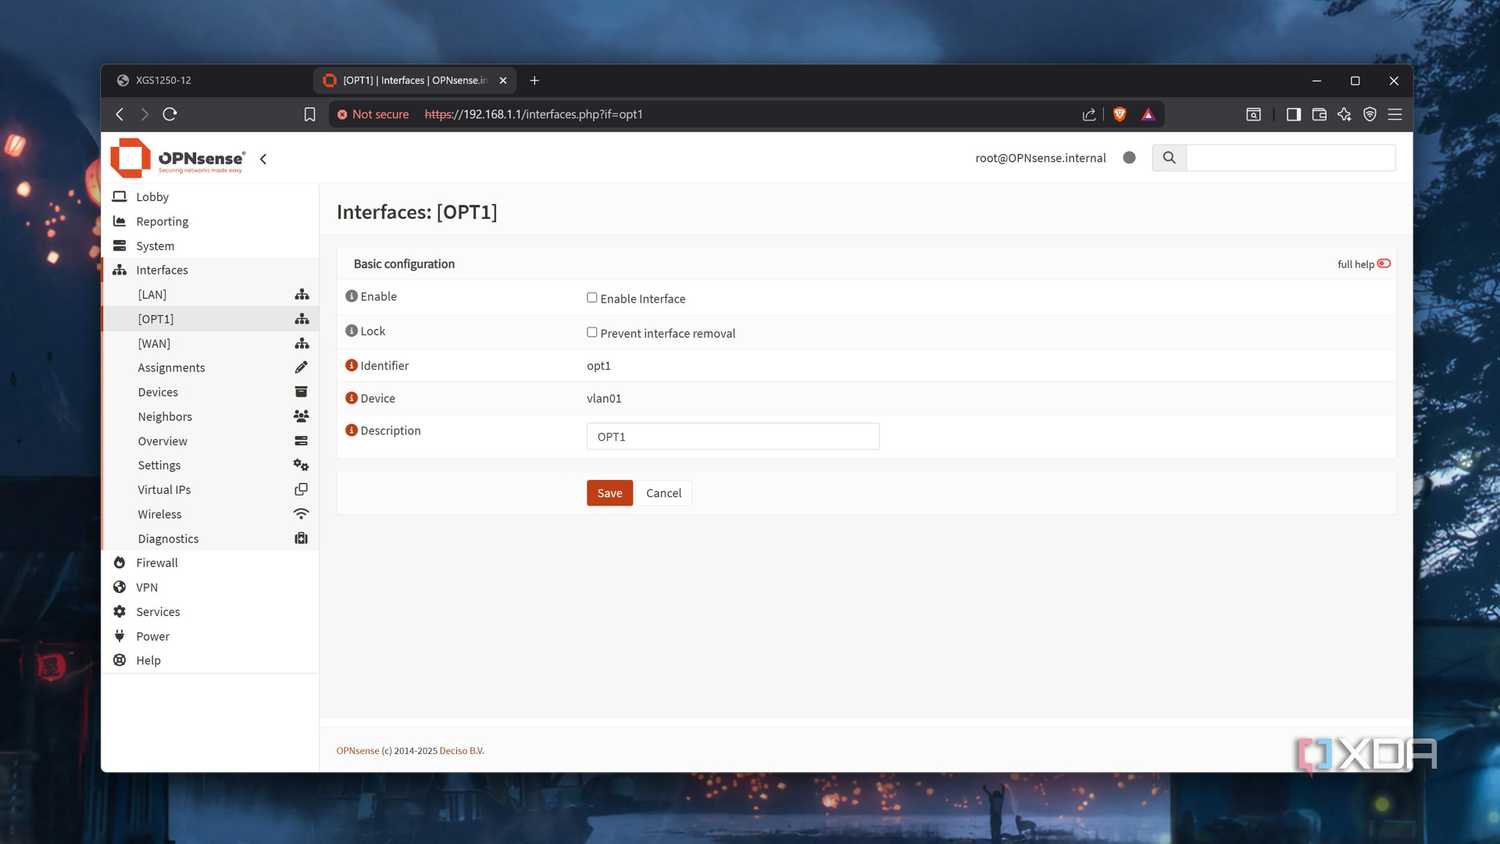The image size is (1500, 844).
Task: Click the Lock help info icon
Action: click(x=351, y=331)
